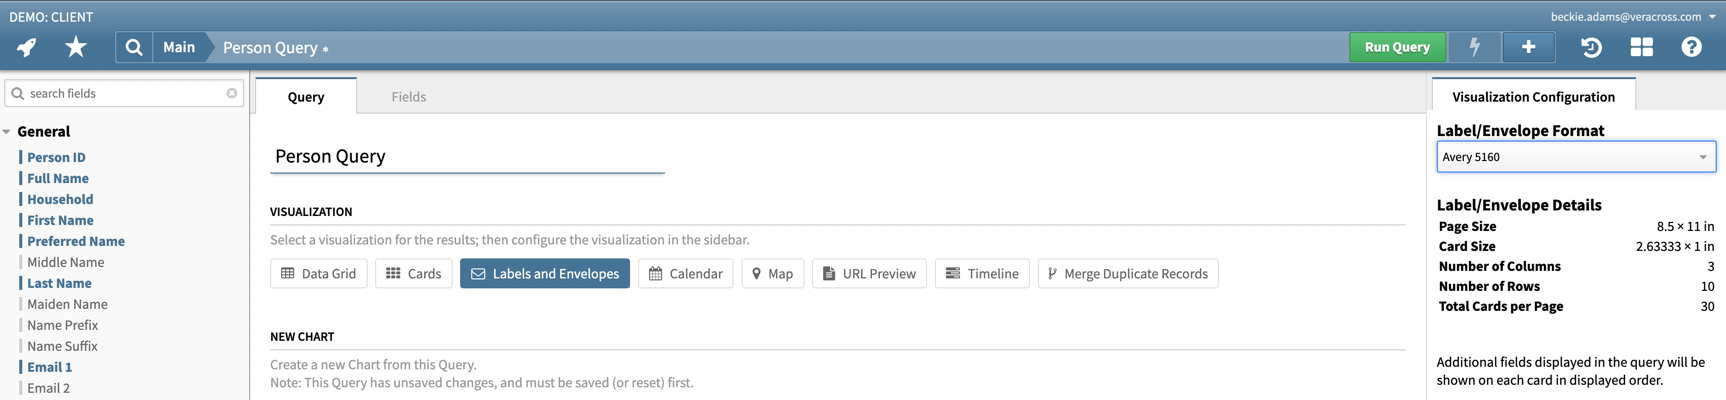Open the history clock icon
Image resolution: width=1726 pixels, height=400 pixels.
pos(1591,47)
